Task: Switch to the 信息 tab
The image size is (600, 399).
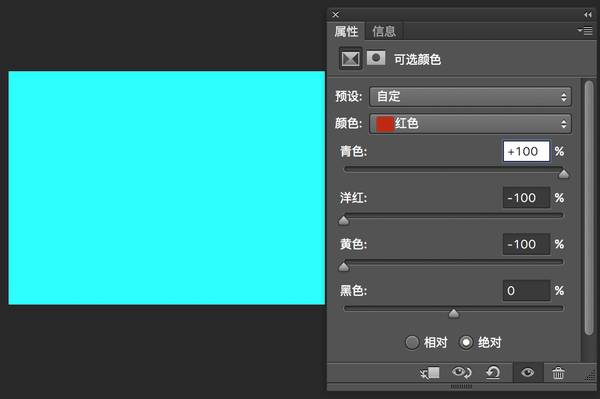Action: click(x=384, y=31)
